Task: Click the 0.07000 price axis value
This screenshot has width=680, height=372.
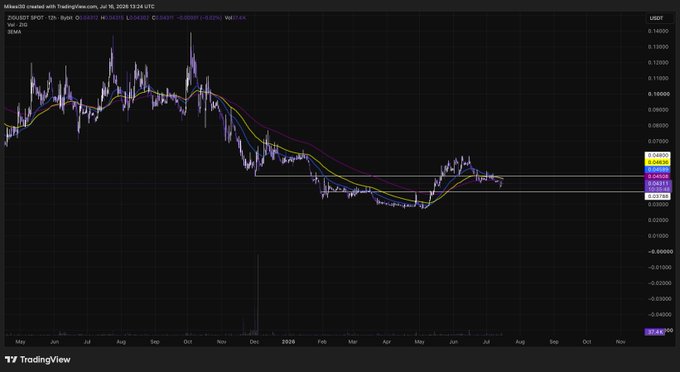Action: [x=657, y=141]
